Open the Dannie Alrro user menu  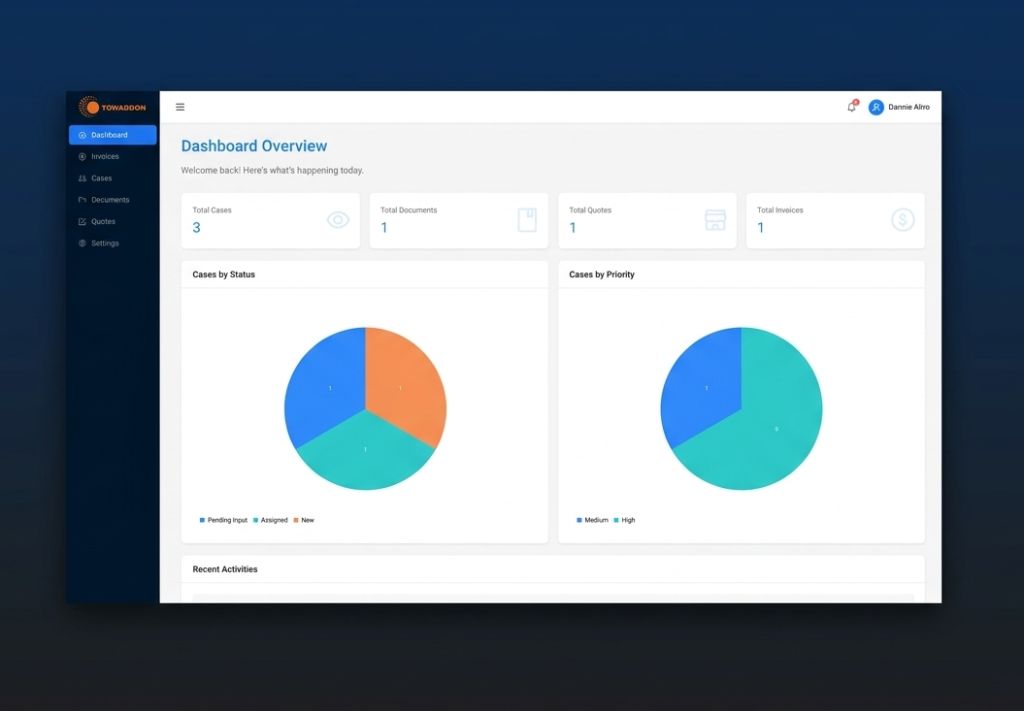[x=899, y=107]
